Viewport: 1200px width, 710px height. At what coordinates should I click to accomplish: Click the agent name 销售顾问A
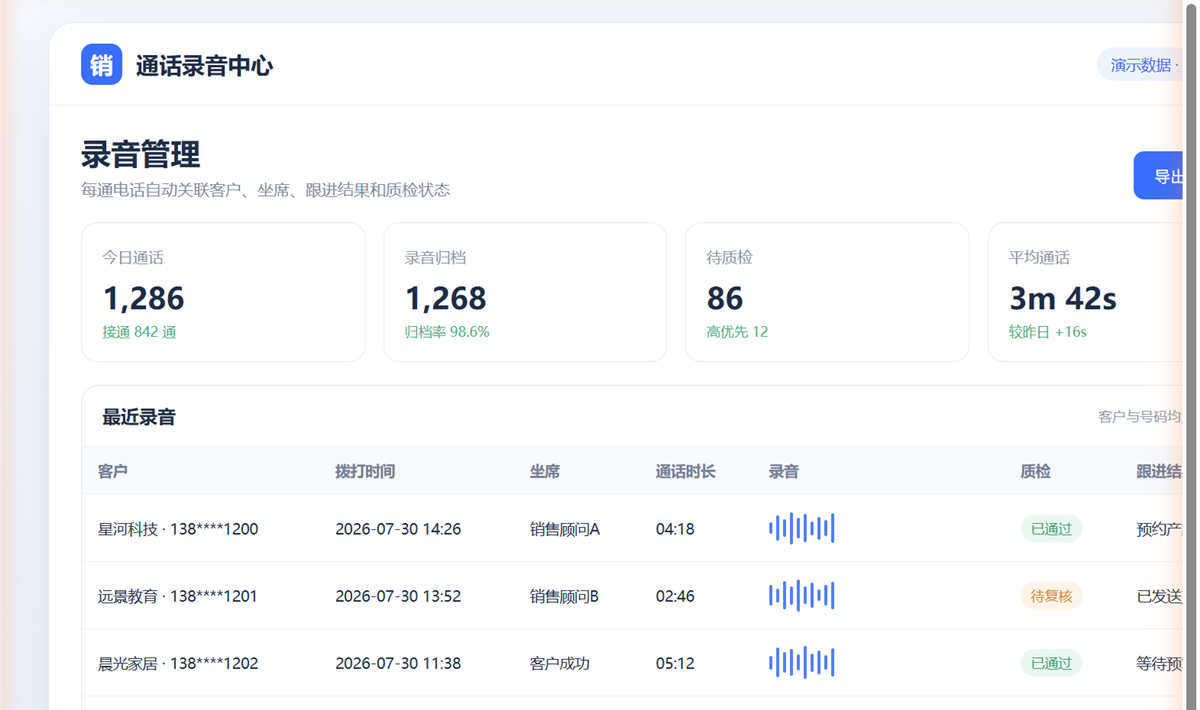pos(565,529)
